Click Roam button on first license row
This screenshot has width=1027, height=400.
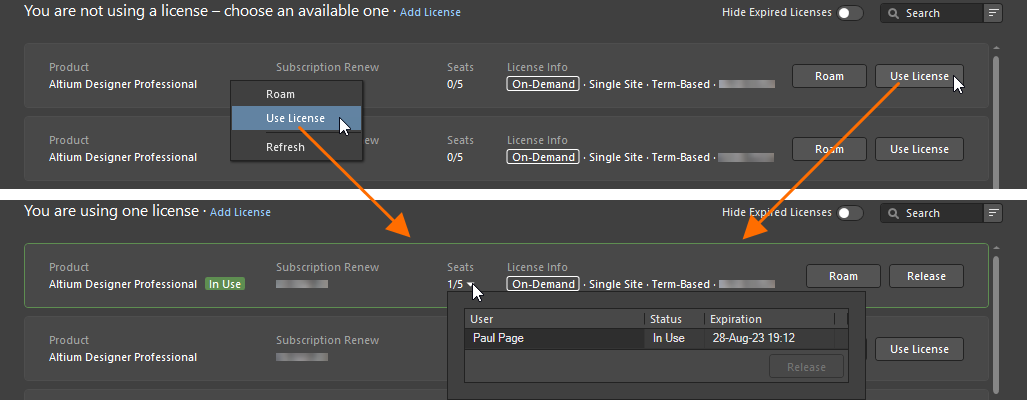(x=829, y=76)
